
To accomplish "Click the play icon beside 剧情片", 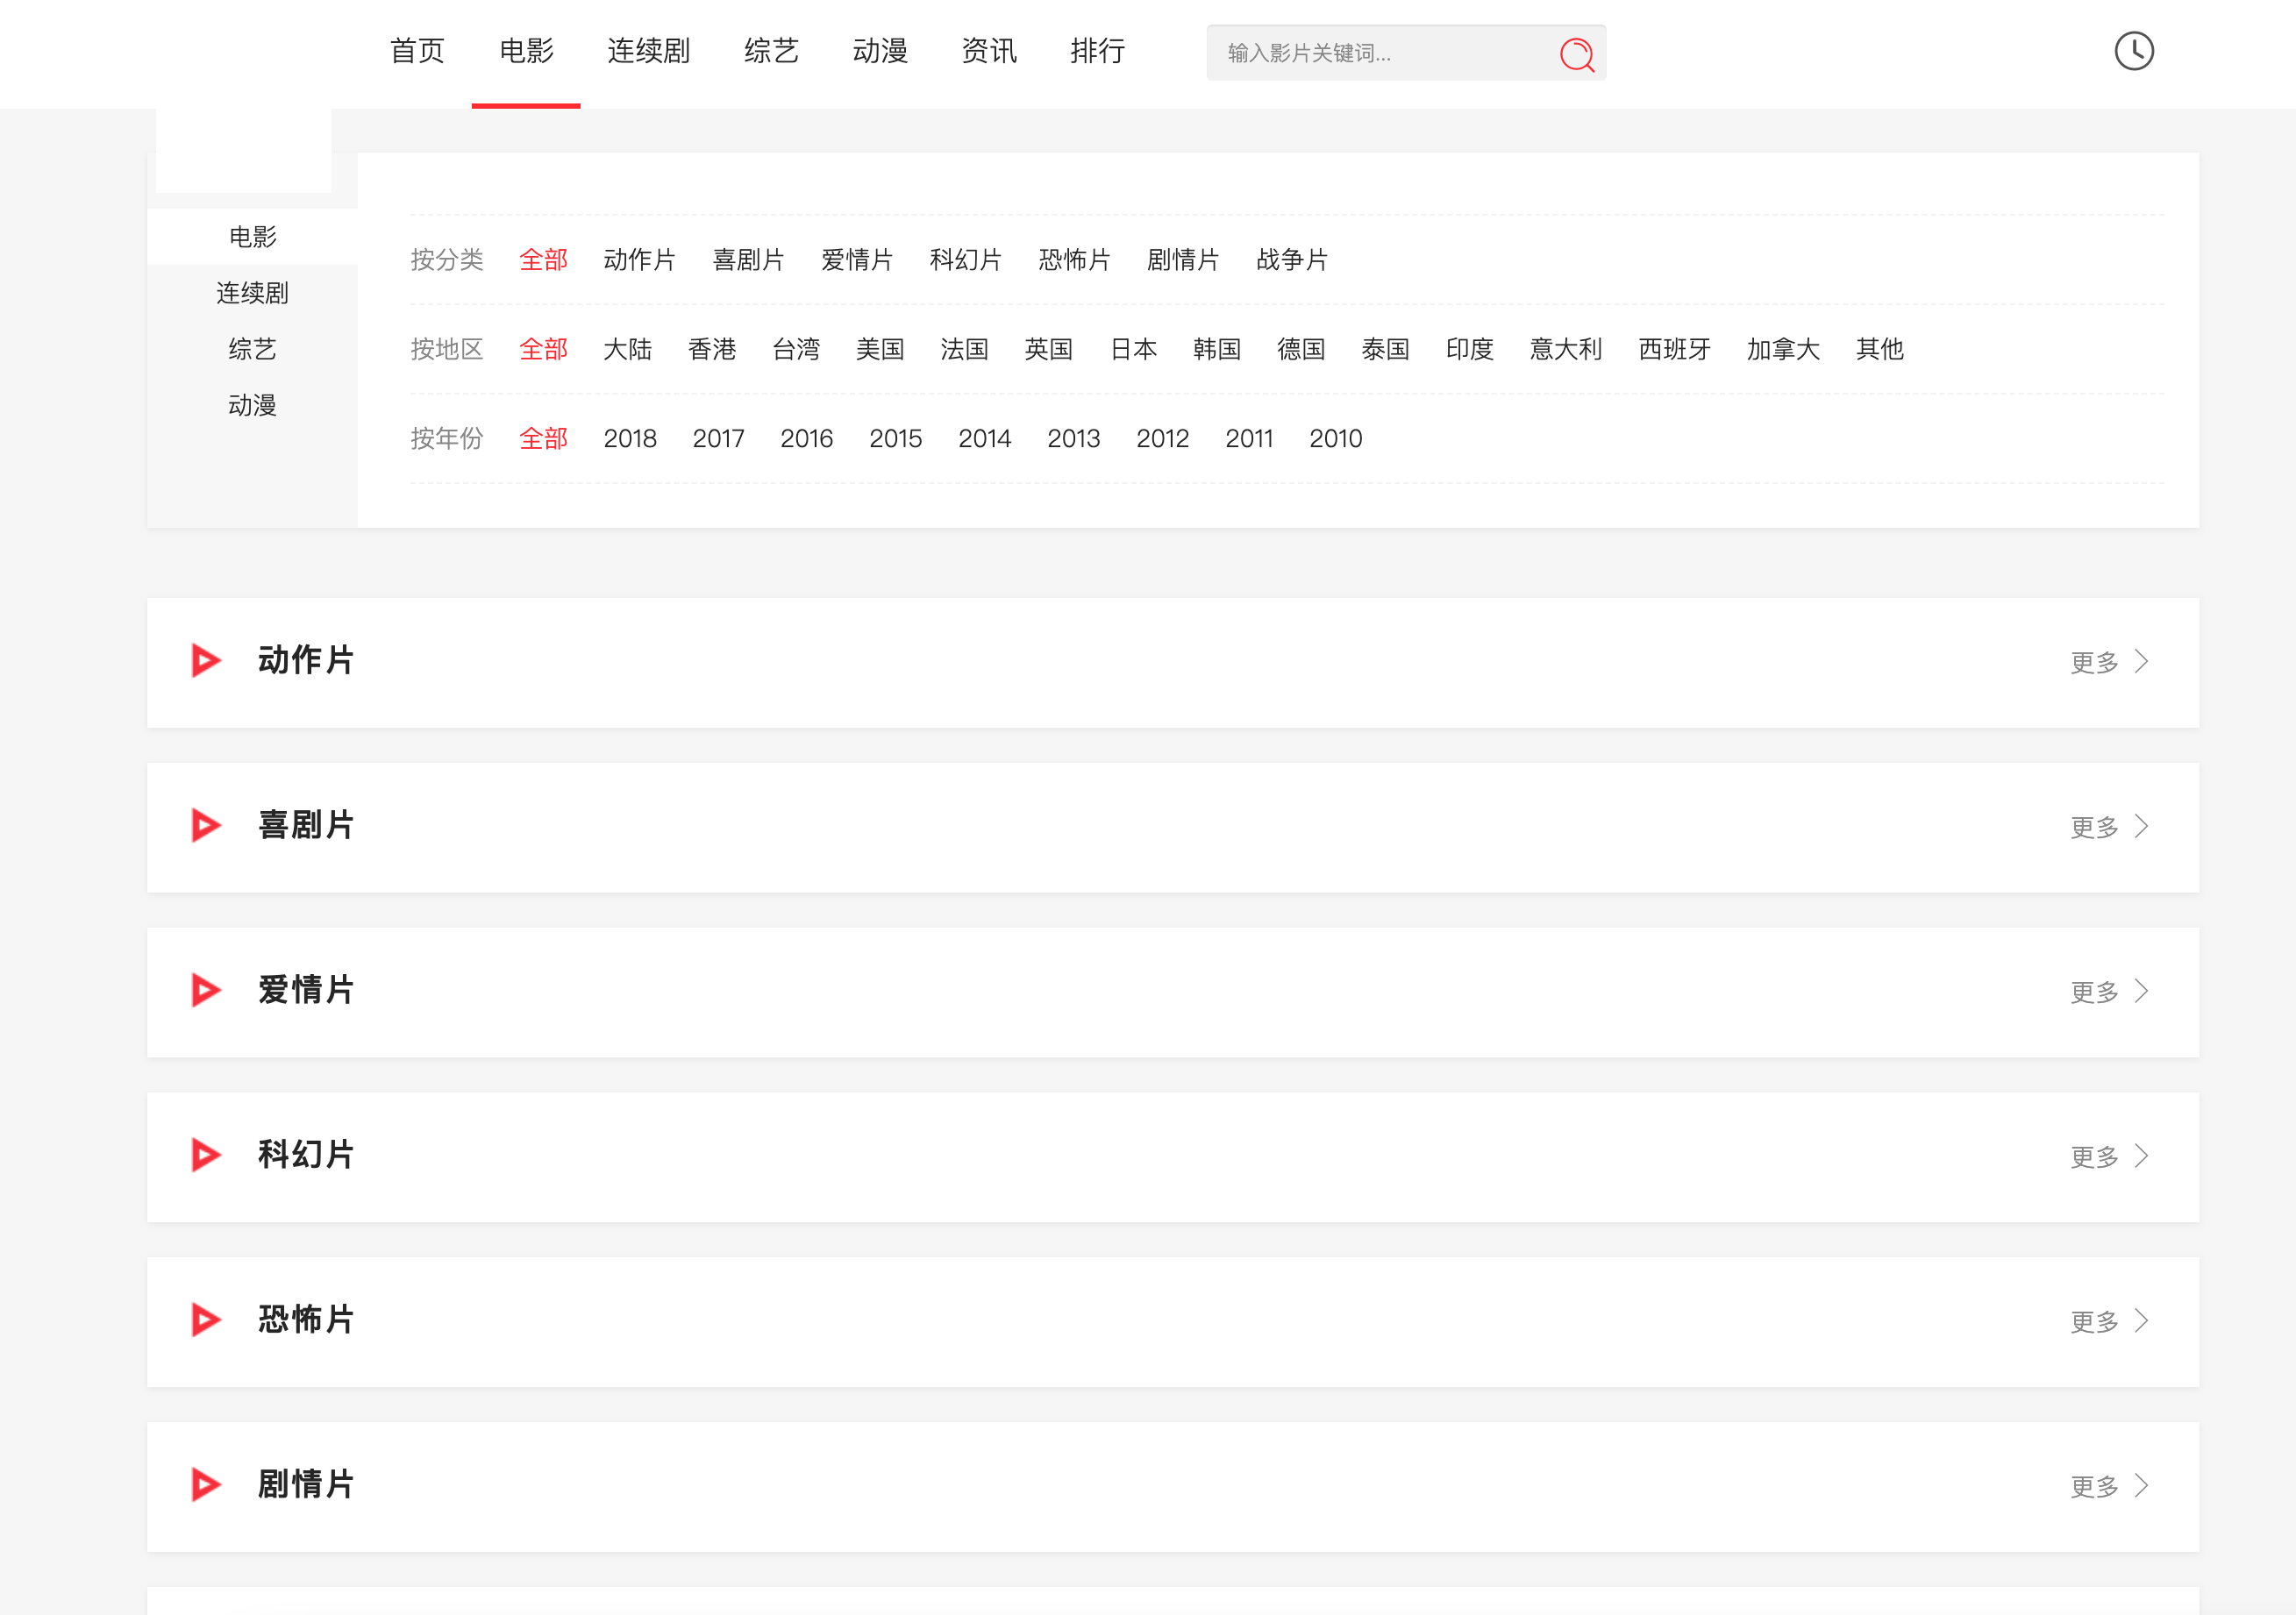I will [x=206, y=1485].
